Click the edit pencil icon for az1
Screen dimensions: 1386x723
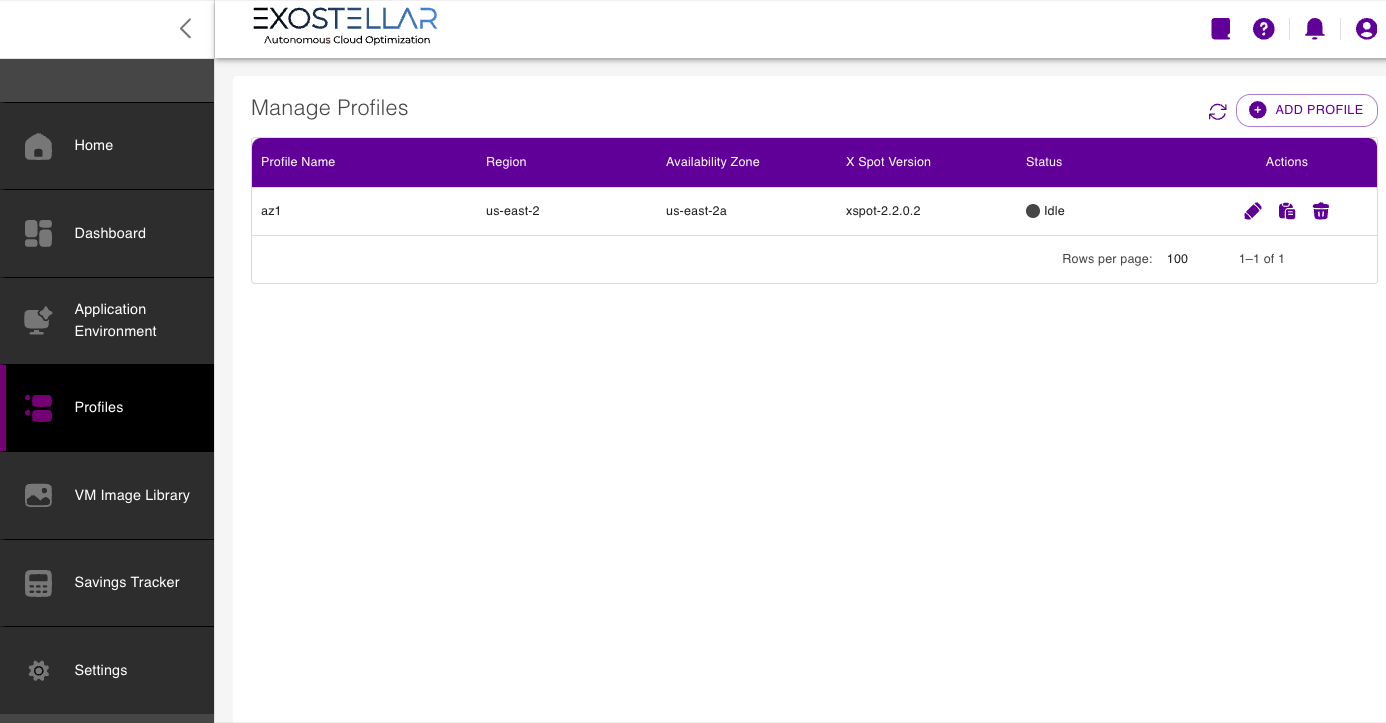coord(1253,211)
